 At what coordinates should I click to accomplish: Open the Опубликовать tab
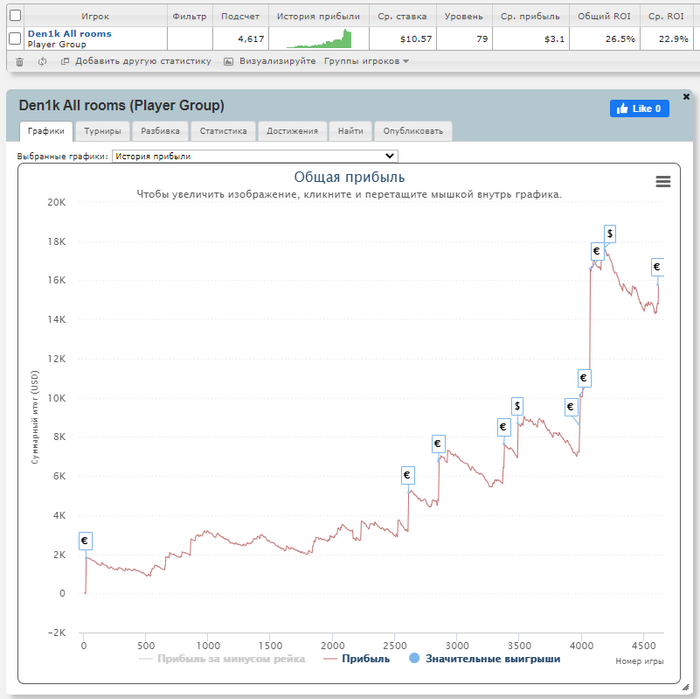(x=413, y=131)
